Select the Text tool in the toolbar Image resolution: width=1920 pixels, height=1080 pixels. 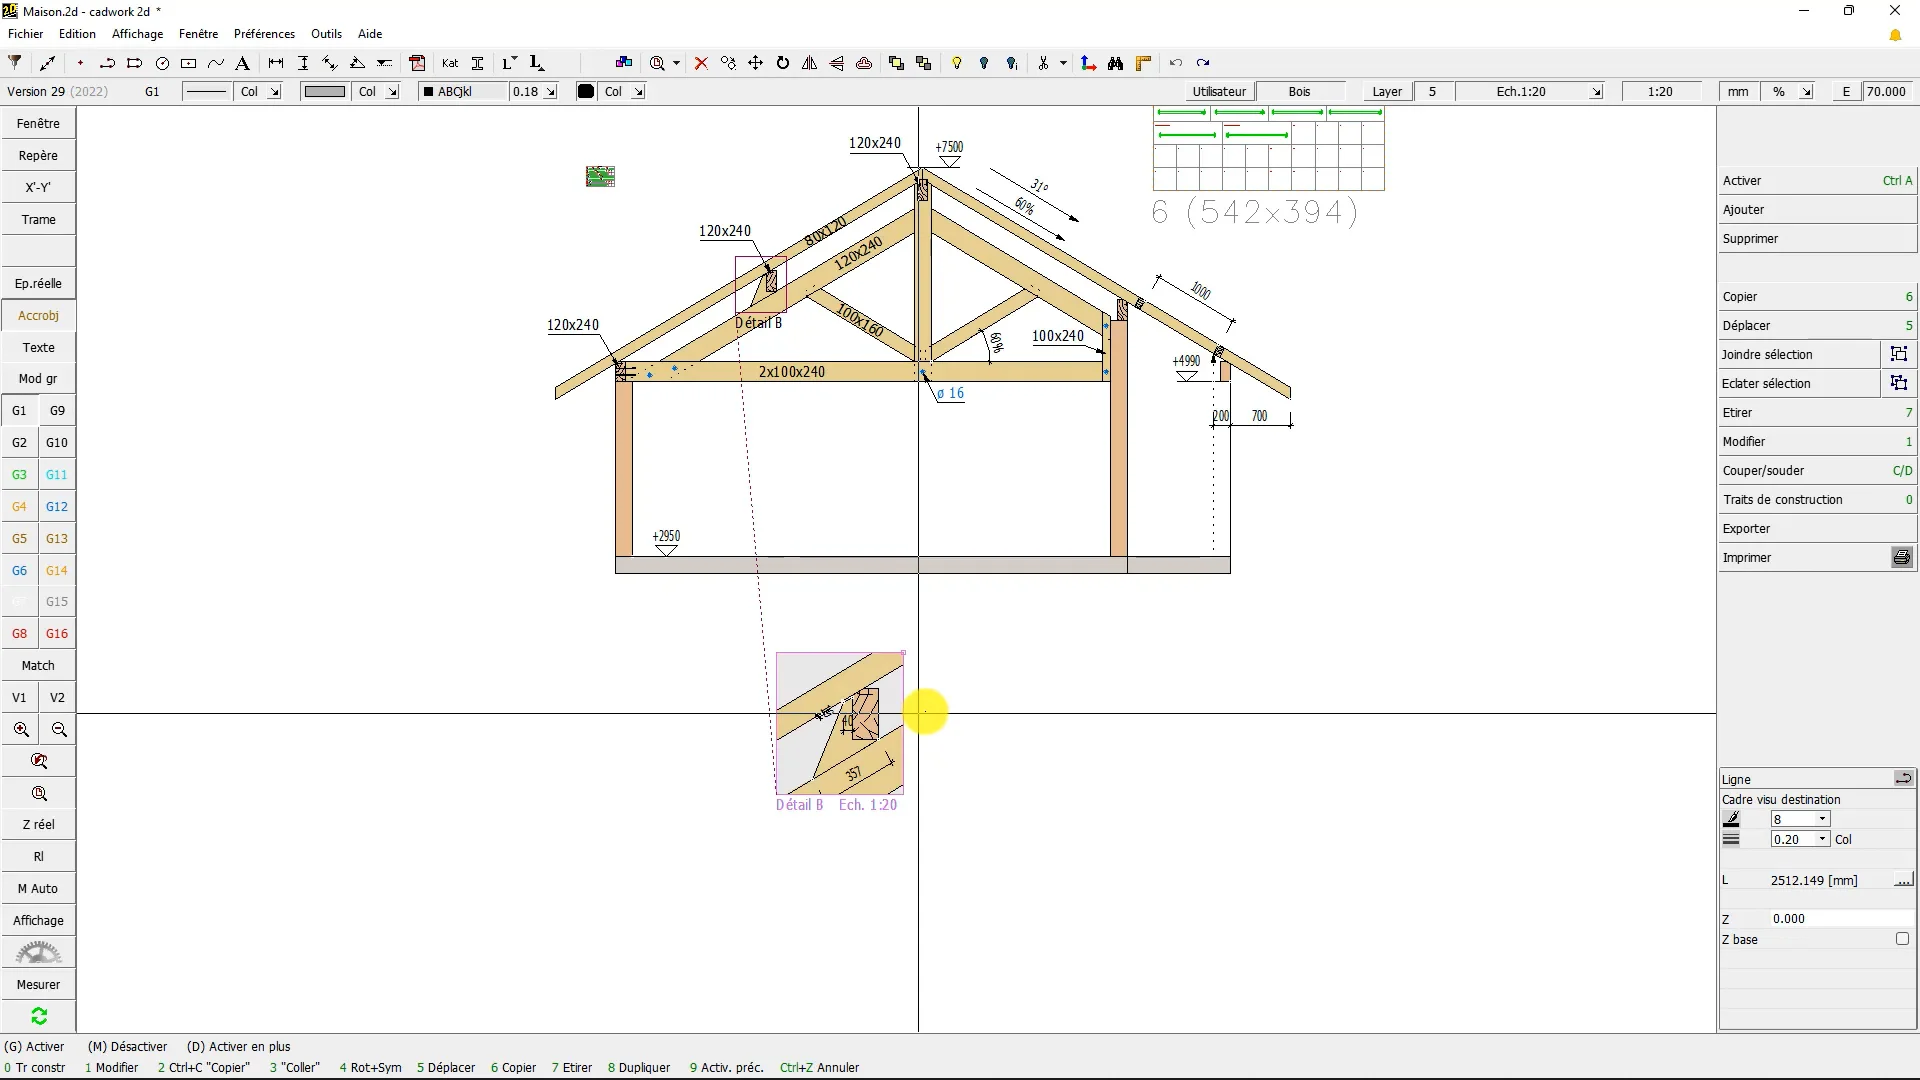click(242, 63)
